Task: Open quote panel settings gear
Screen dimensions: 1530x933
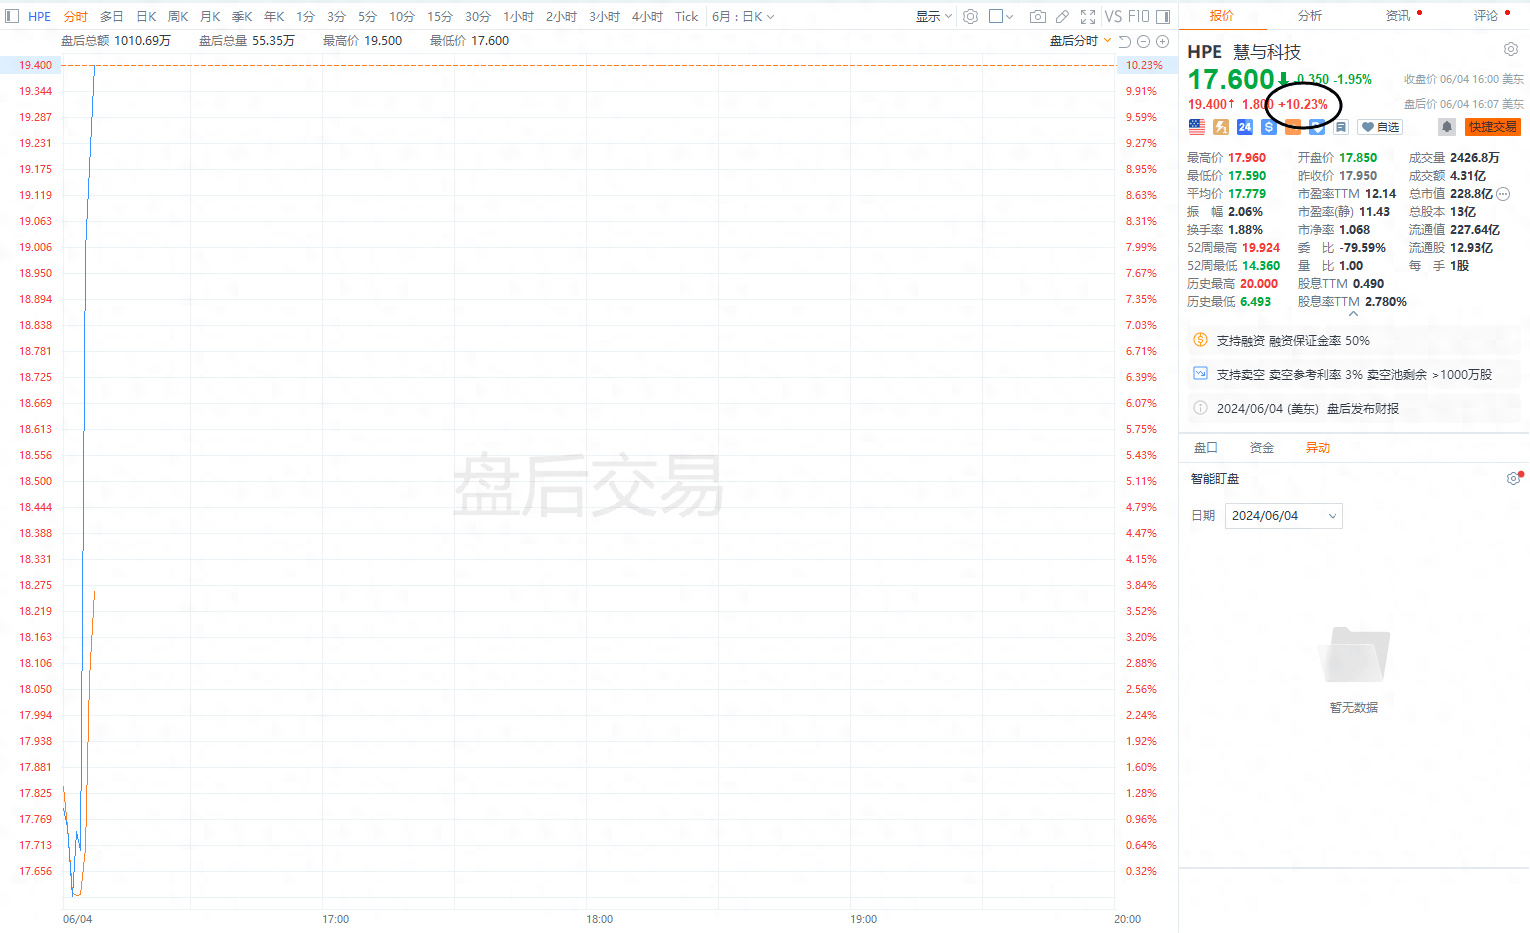Action: click(x=1510, y=49)
